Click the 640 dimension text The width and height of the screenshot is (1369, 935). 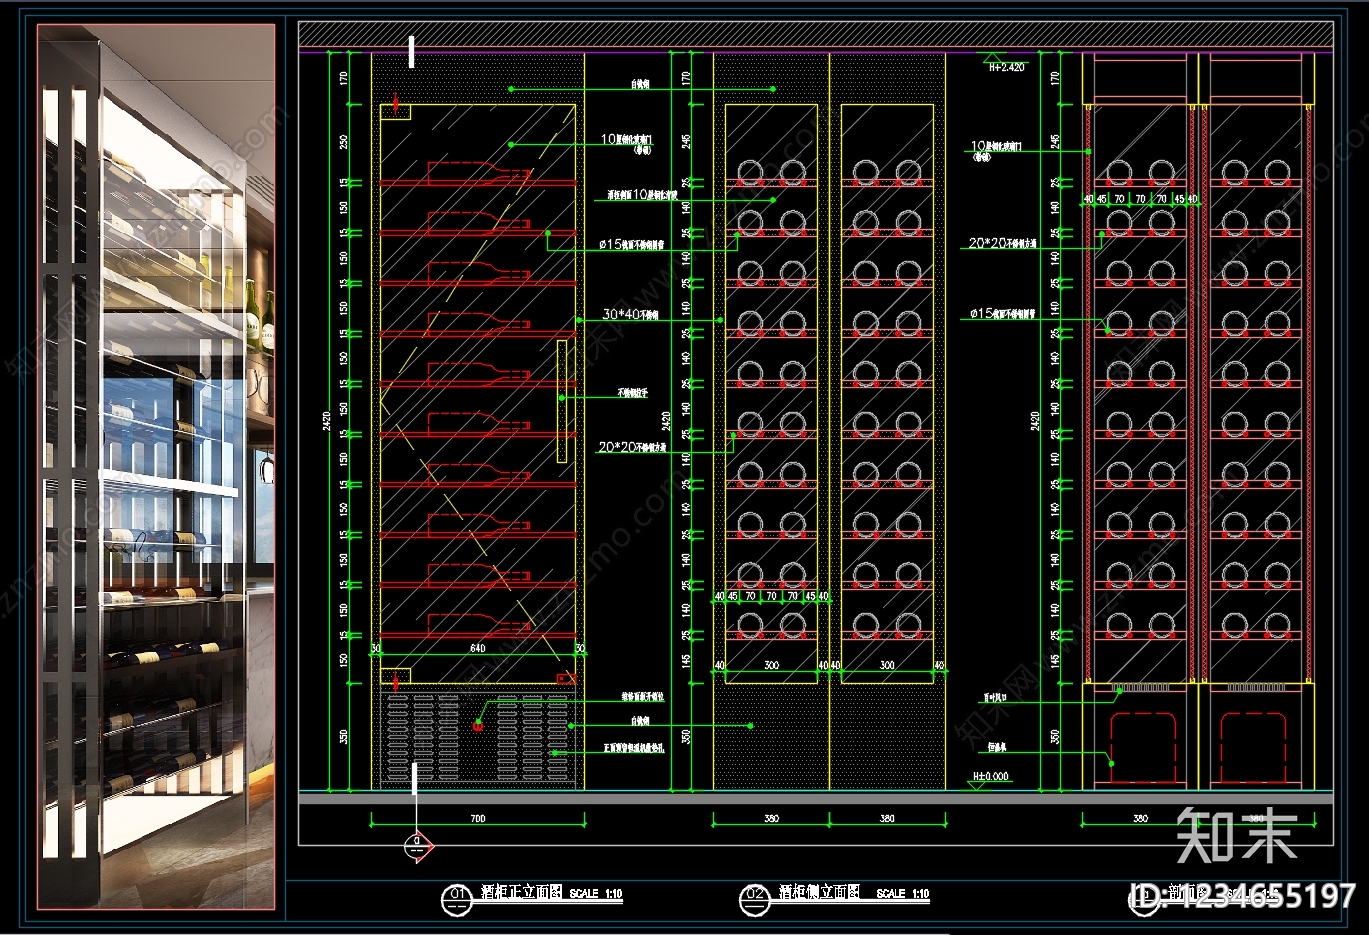click(x=478, y=648)
